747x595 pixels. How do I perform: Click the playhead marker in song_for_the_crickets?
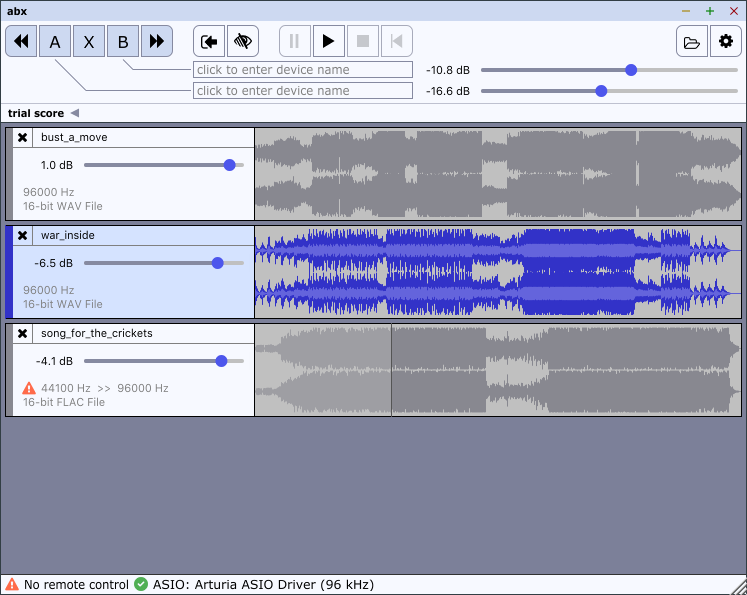pos(392,370)
